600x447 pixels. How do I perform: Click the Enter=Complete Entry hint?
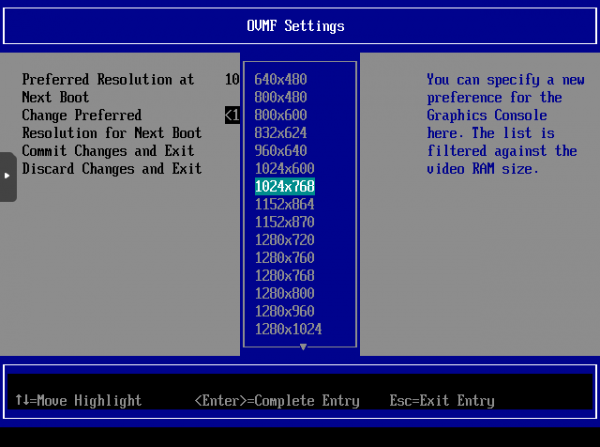tap(277, 401)
